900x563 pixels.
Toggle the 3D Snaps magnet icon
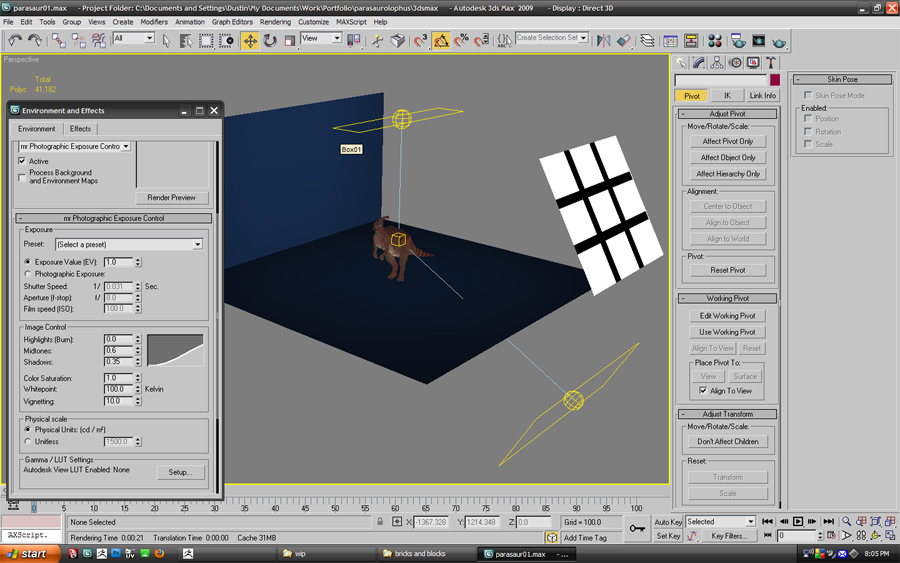421,40
